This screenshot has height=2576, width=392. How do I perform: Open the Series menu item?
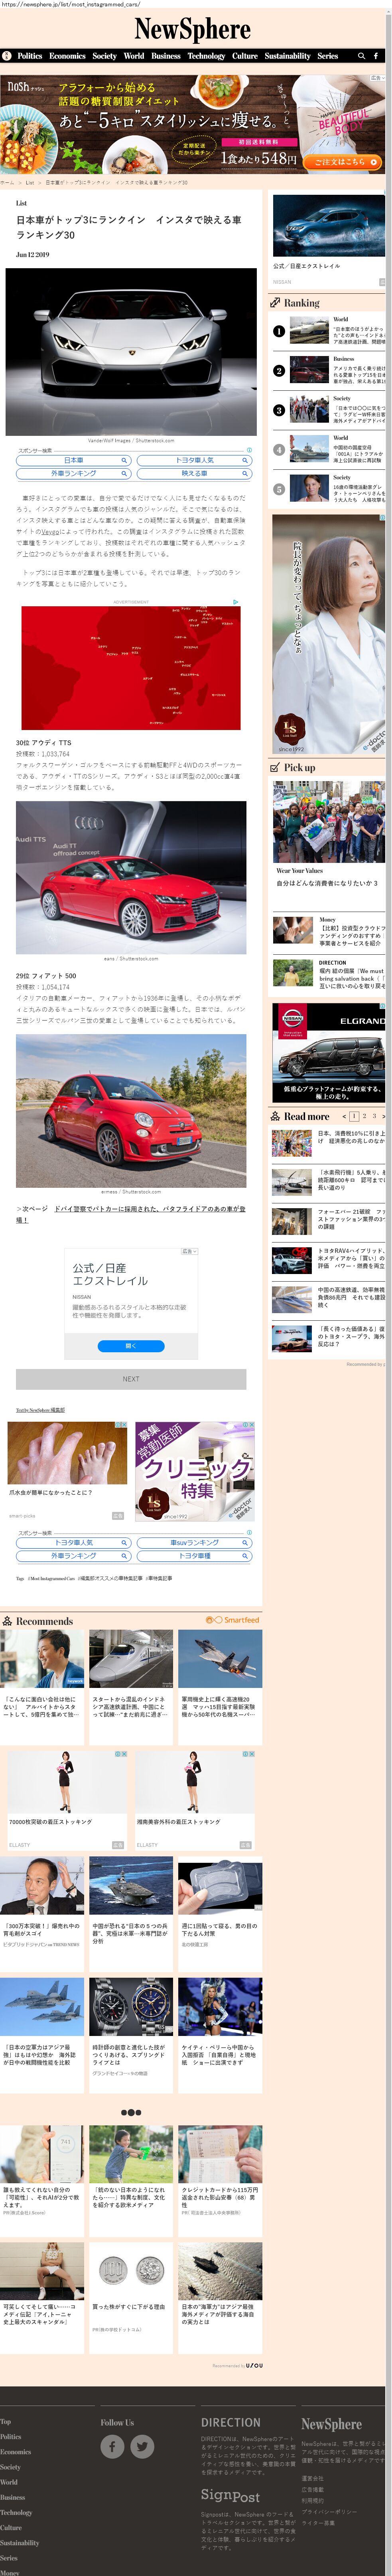(328, 56)
